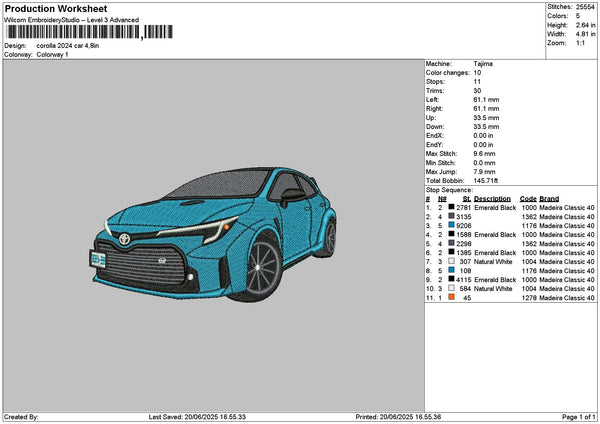Click stitch count '4115' in row 9
Image resolution: width=600 pixels, height=424 pixels.
click(x=463, y=280)
